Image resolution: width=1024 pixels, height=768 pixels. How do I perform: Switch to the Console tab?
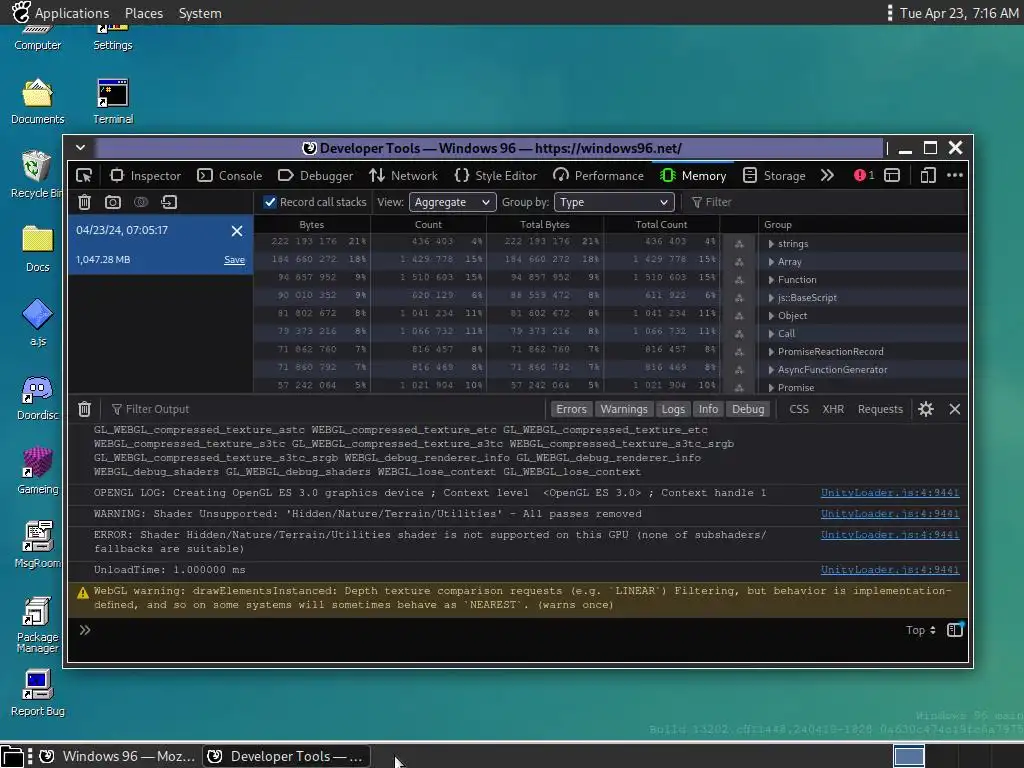click(230, 176)
